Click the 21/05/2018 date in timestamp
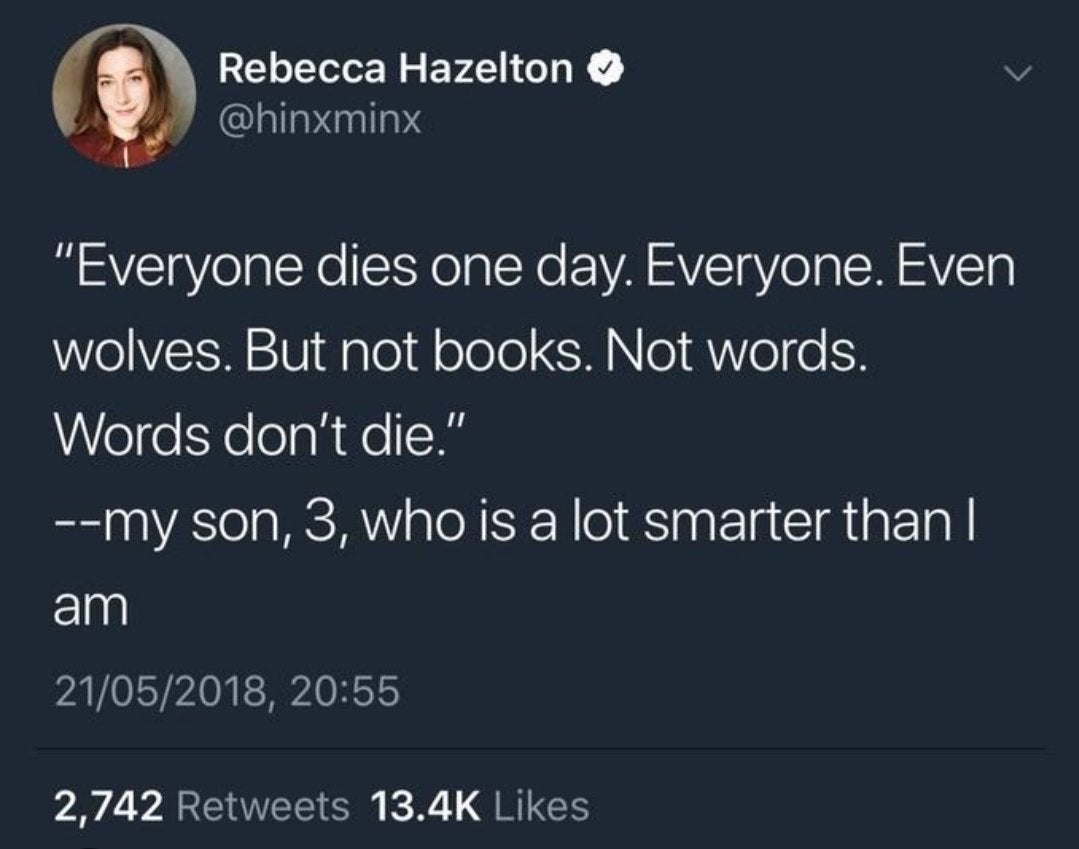Image resolution: width=1079 pixels, height=849 pixels. tap(156, 691)
